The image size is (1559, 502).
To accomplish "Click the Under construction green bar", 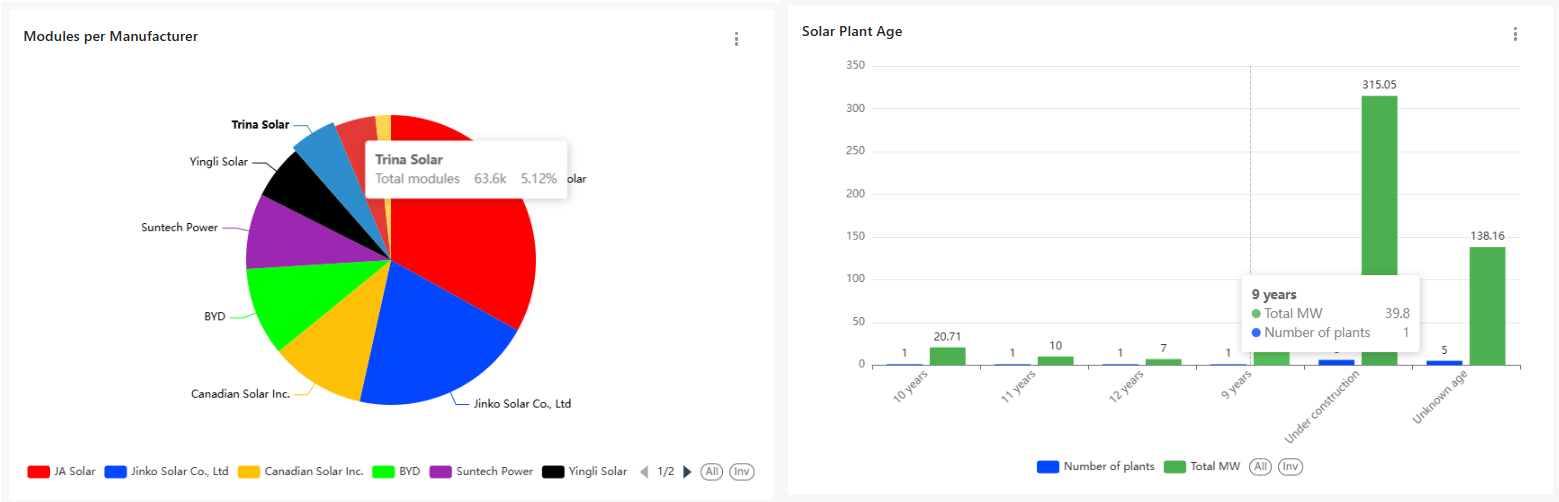I will pos(1379,200).
